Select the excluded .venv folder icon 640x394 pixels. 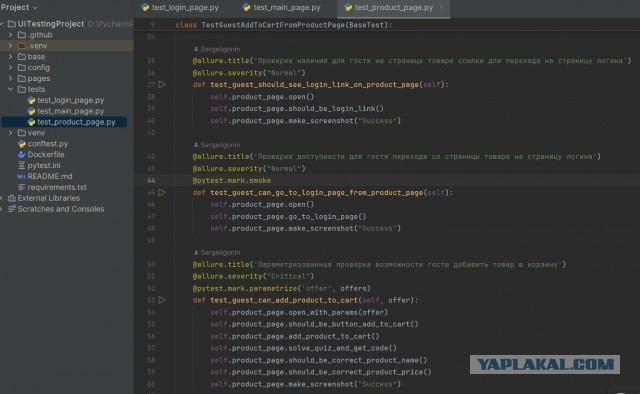click(22, 46)
